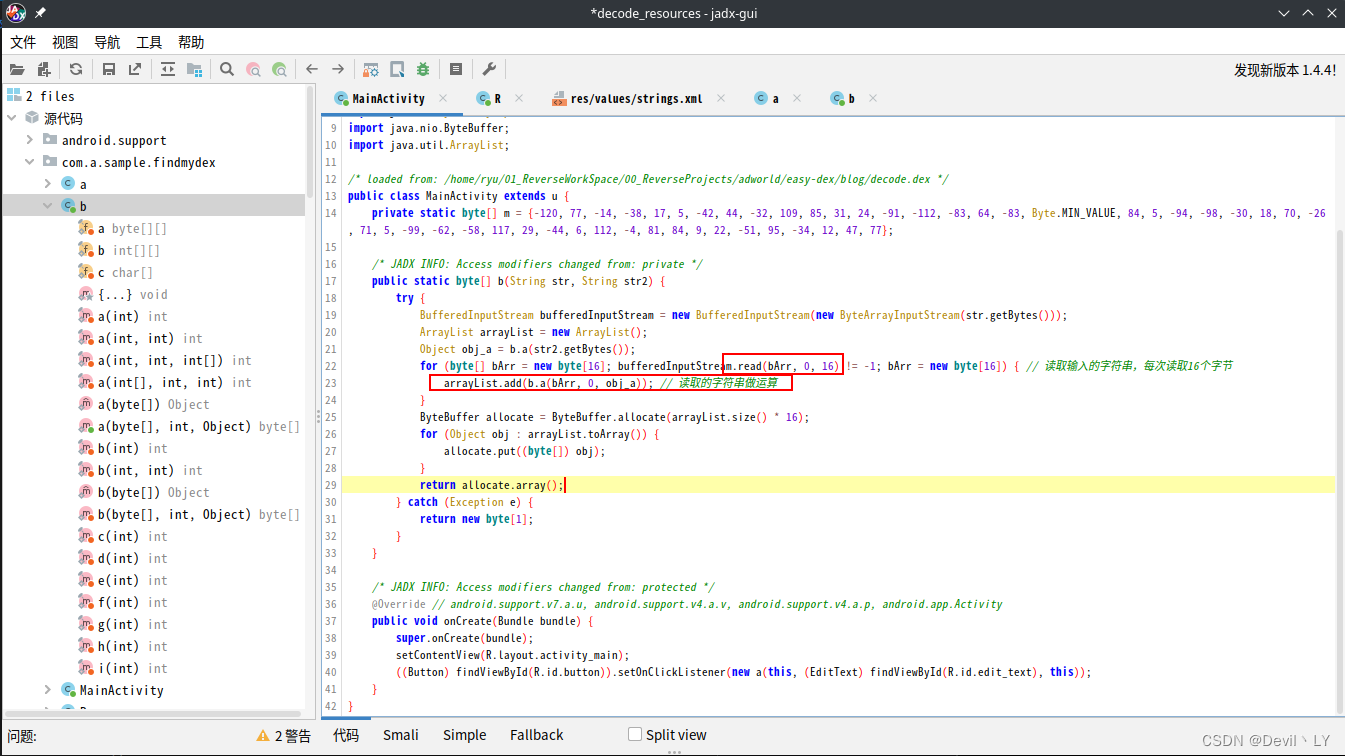The width and height of the screenshot is (1345, 756).
Task: Collapse the 源代码 root node
Action: 11,118
